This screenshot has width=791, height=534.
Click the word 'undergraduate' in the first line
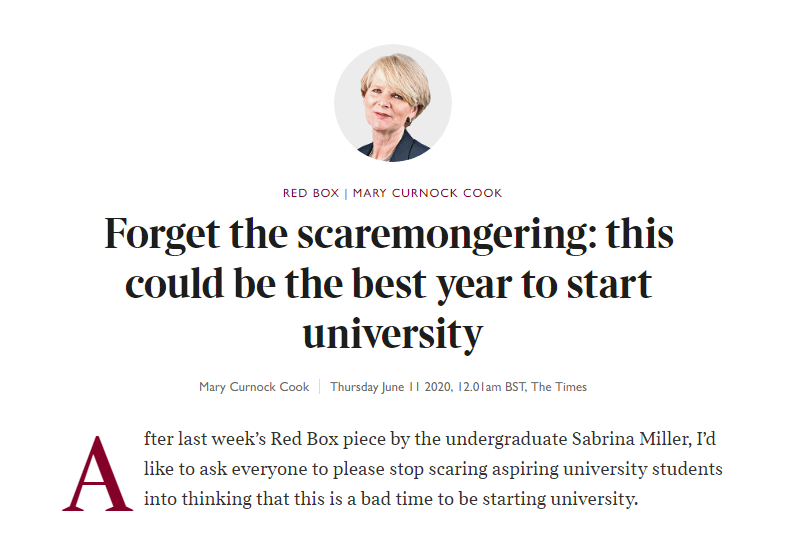(x=506, y=439)
